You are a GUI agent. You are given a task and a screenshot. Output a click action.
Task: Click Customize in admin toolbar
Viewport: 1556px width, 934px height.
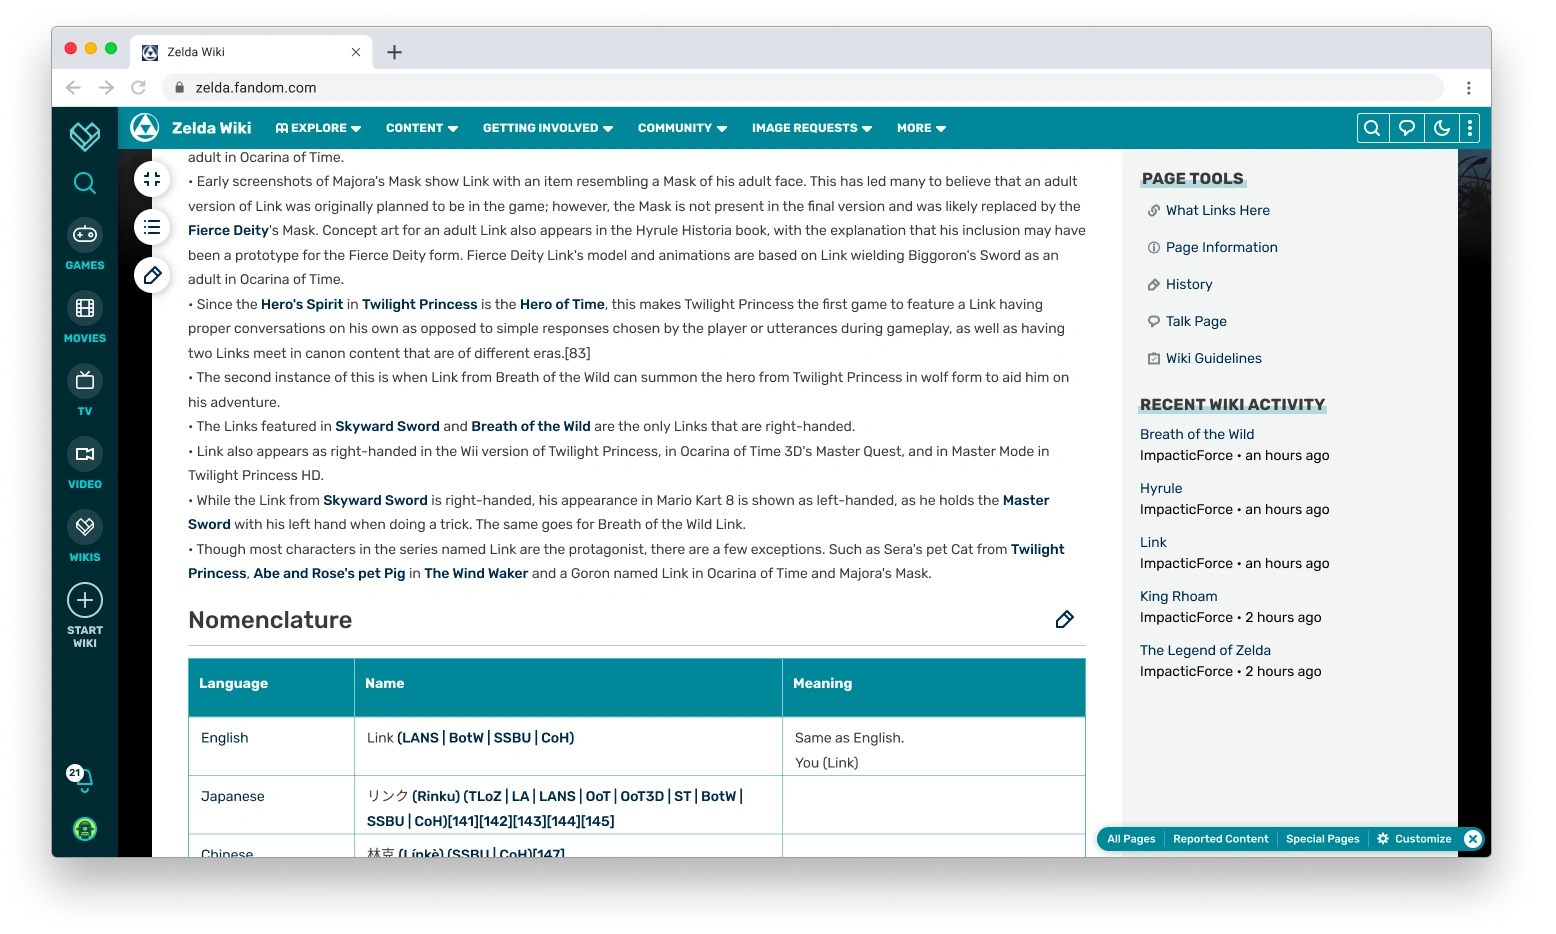point(1414,839)
